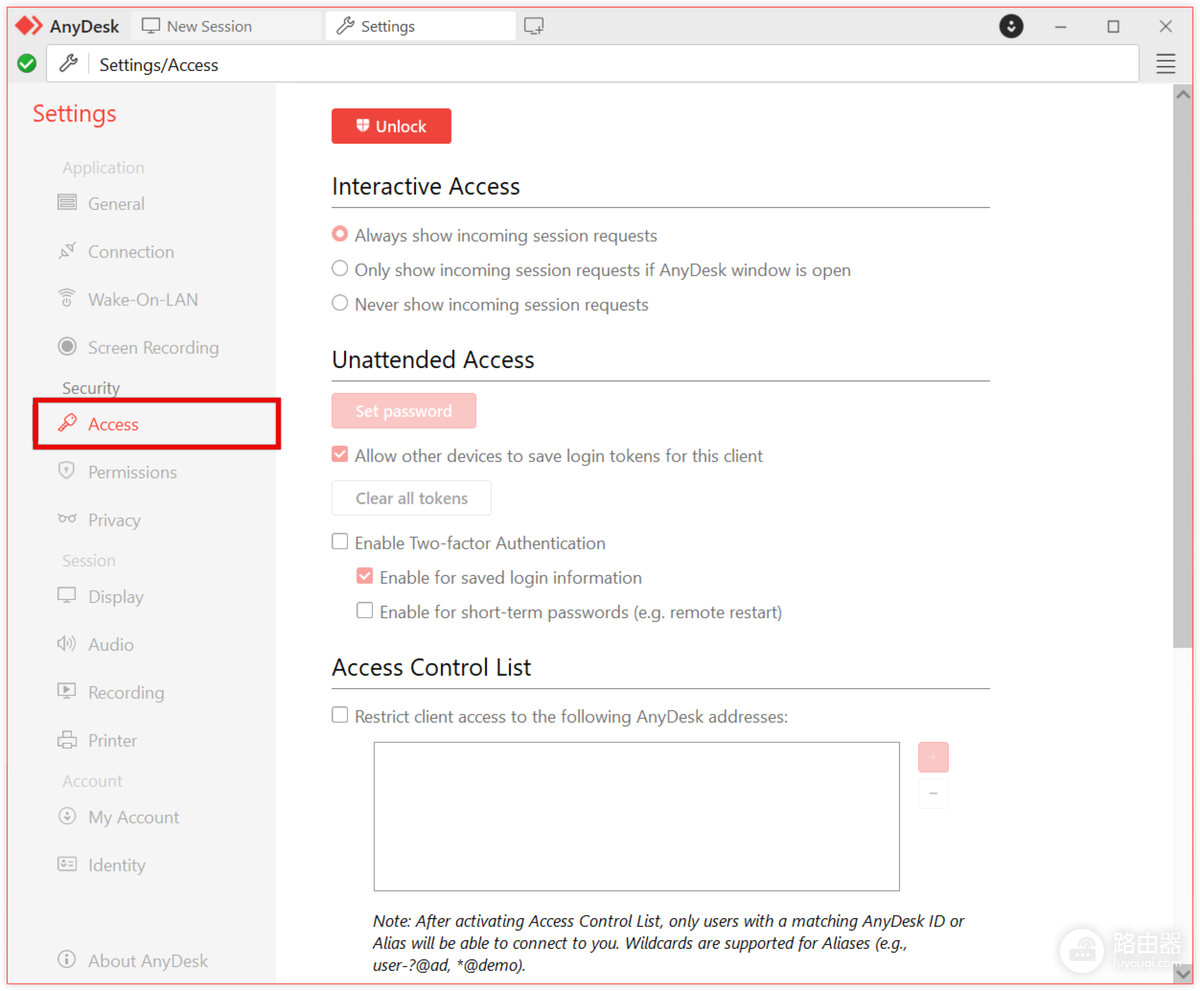Open Audio settings page

pos(111,645)
